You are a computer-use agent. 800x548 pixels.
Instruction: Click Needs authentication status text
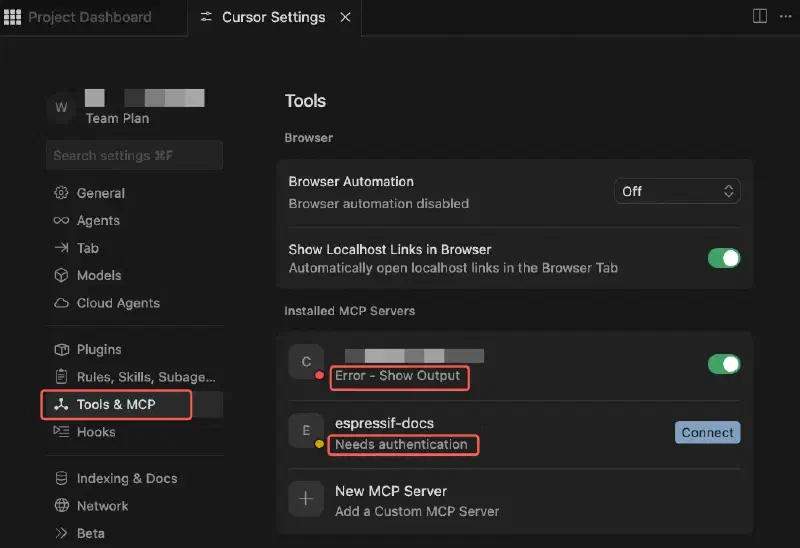pos(401,444)
